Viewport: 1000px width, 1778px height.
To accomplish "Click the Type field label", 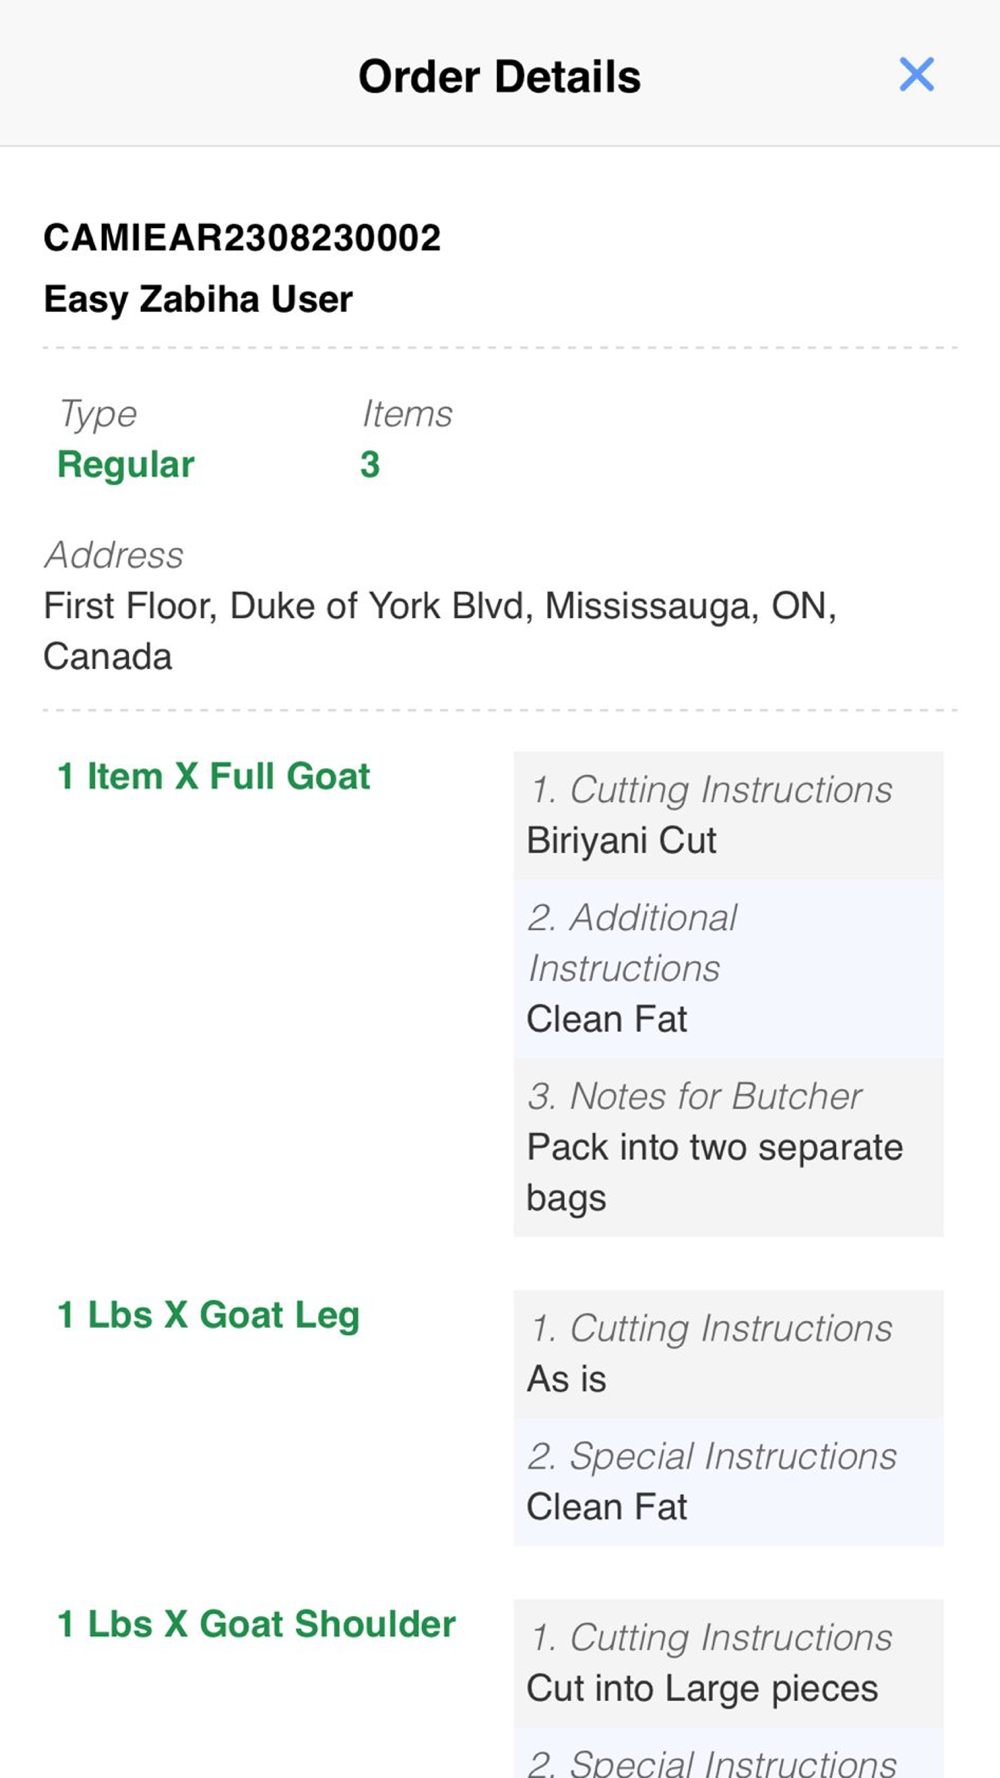I will [97, 414].
